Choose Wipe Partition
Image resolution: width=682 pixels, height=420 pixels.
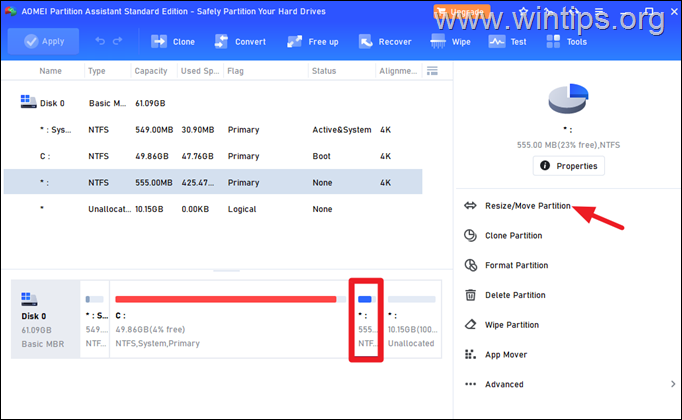pyautogui.click(x=512, y=325)
